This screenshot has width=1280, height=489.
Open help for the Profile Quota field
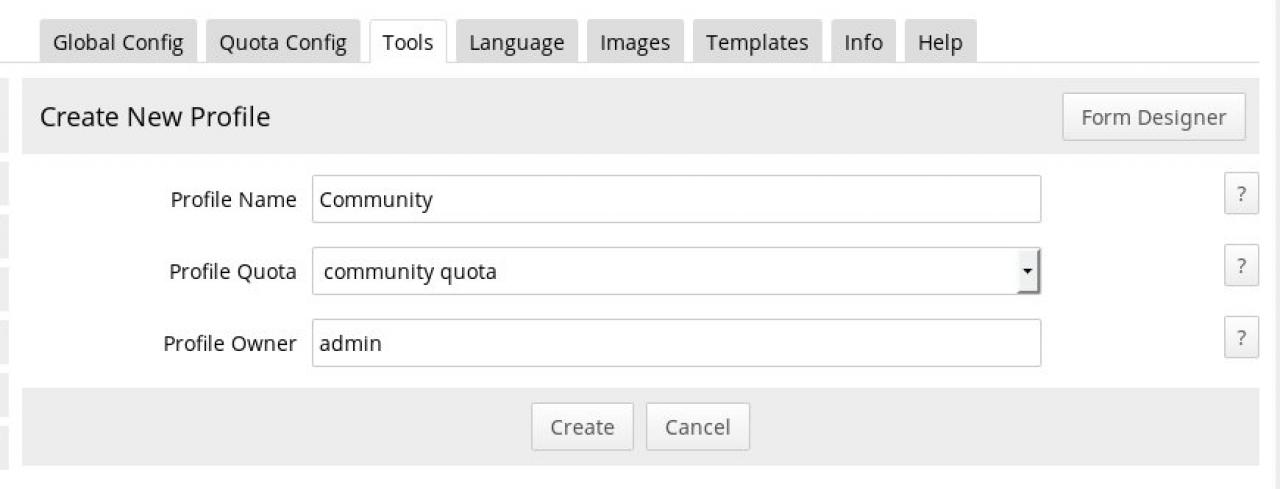pos(1241,266)
